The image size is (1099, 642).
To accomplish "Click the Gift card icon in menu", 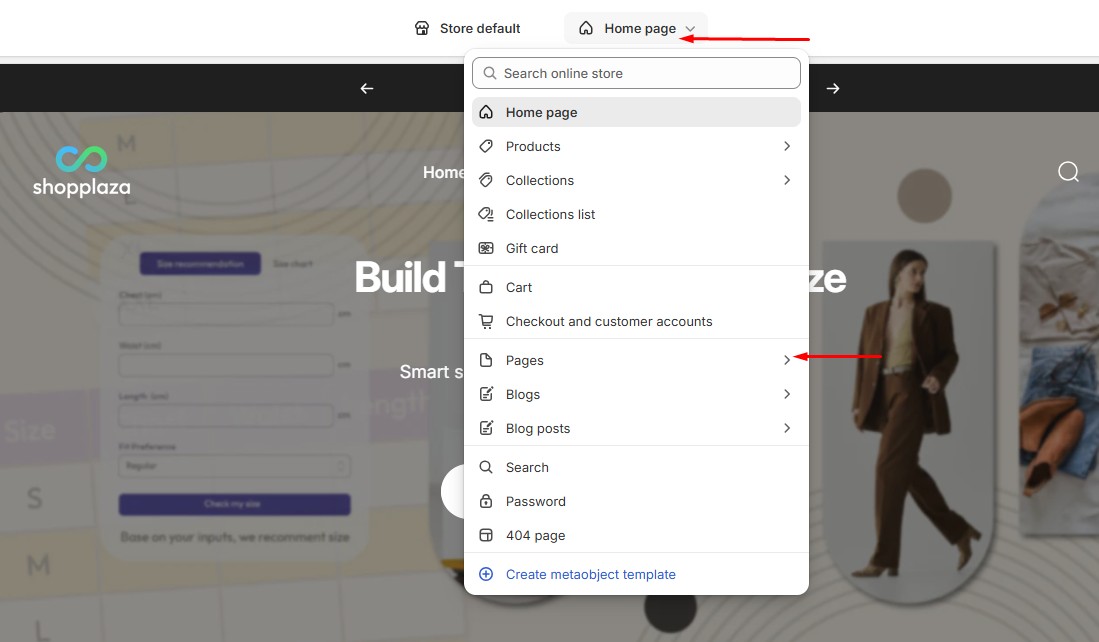I will pos(486,248).
